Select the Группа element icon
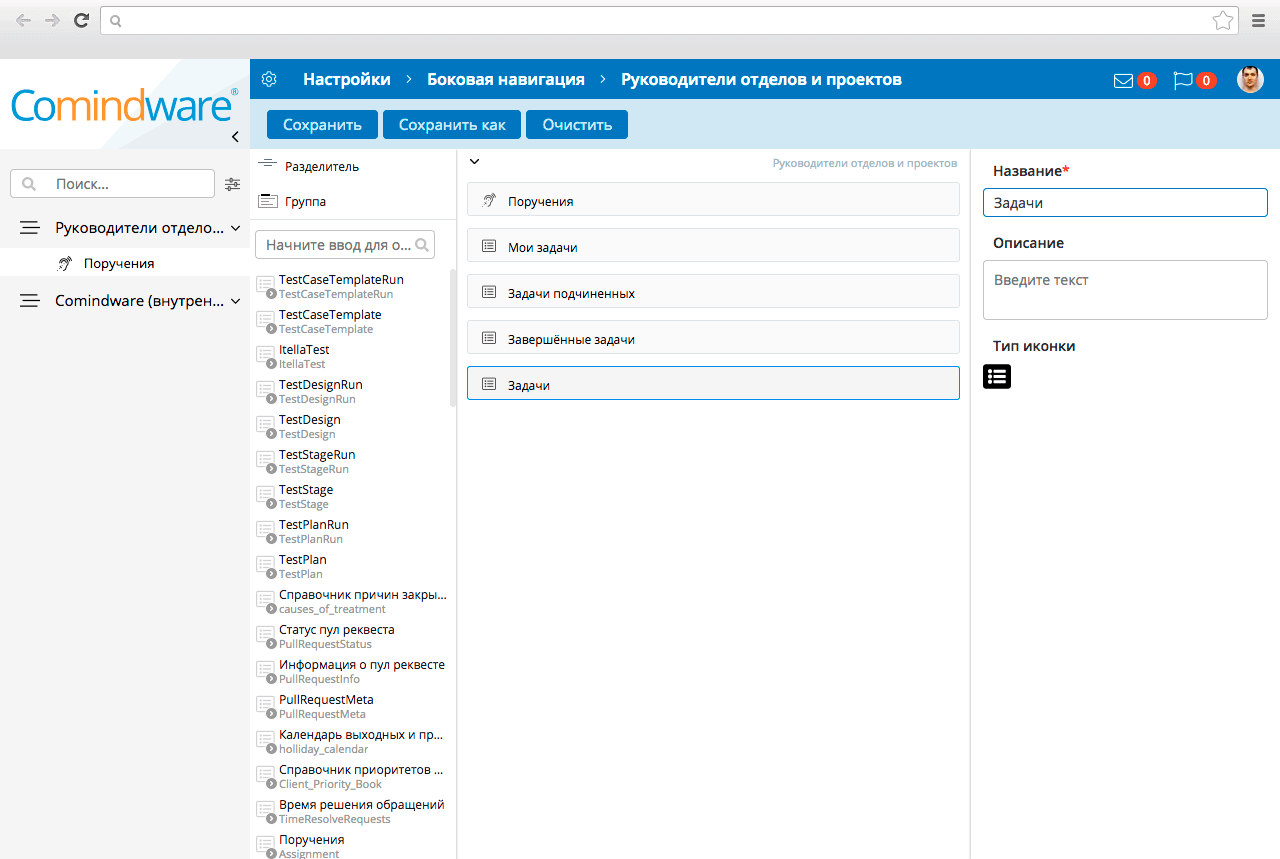The image size is (1280, 859). tap(268, 201)
